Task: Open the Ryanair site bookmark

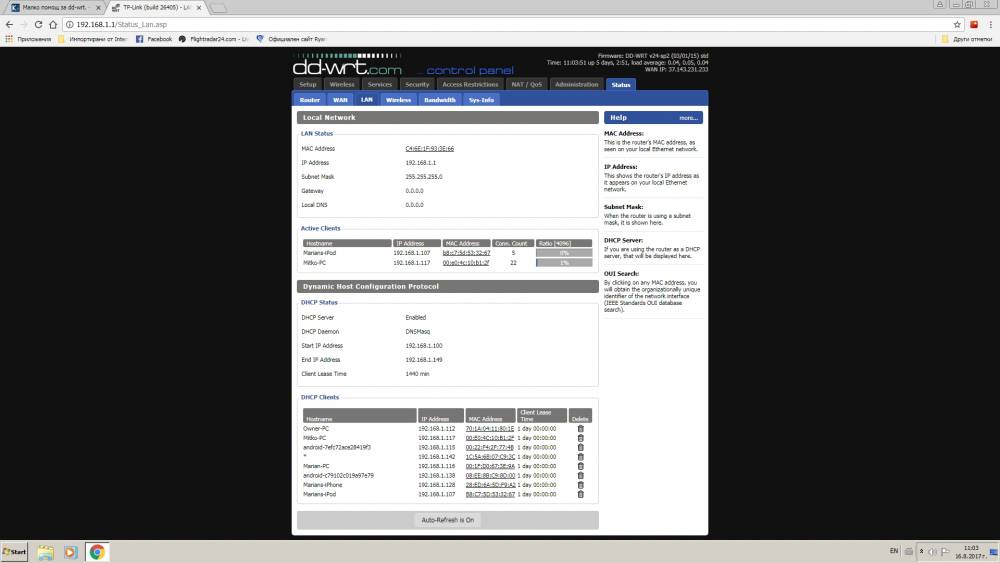Action: point(291,39)
